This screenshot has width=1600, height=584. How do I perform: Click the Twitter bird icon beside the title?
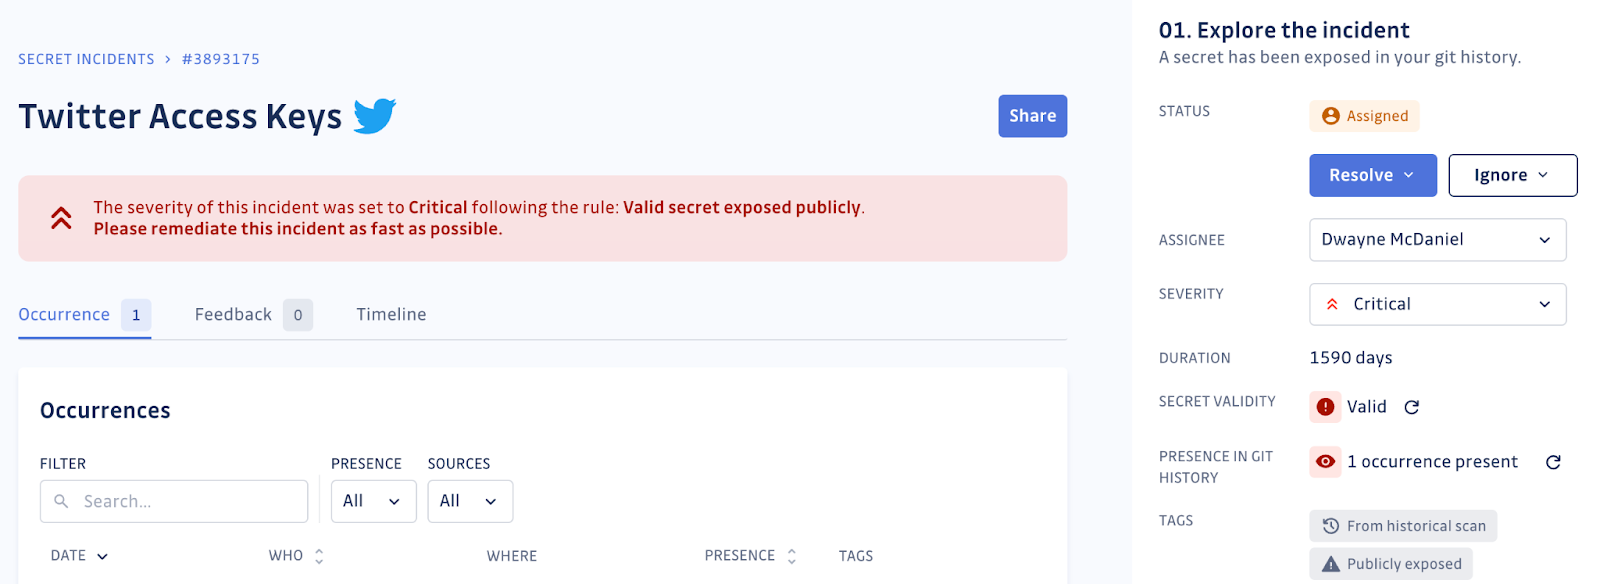tap(374, 116)
